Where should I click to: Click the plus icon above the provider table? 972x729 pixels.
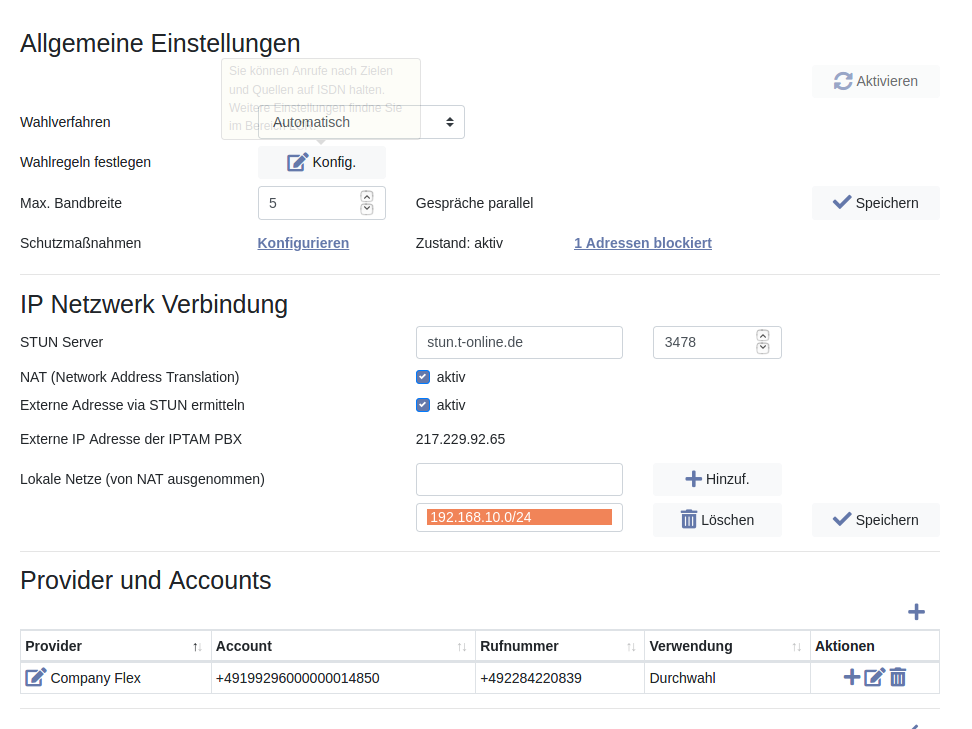click(916, 612)
